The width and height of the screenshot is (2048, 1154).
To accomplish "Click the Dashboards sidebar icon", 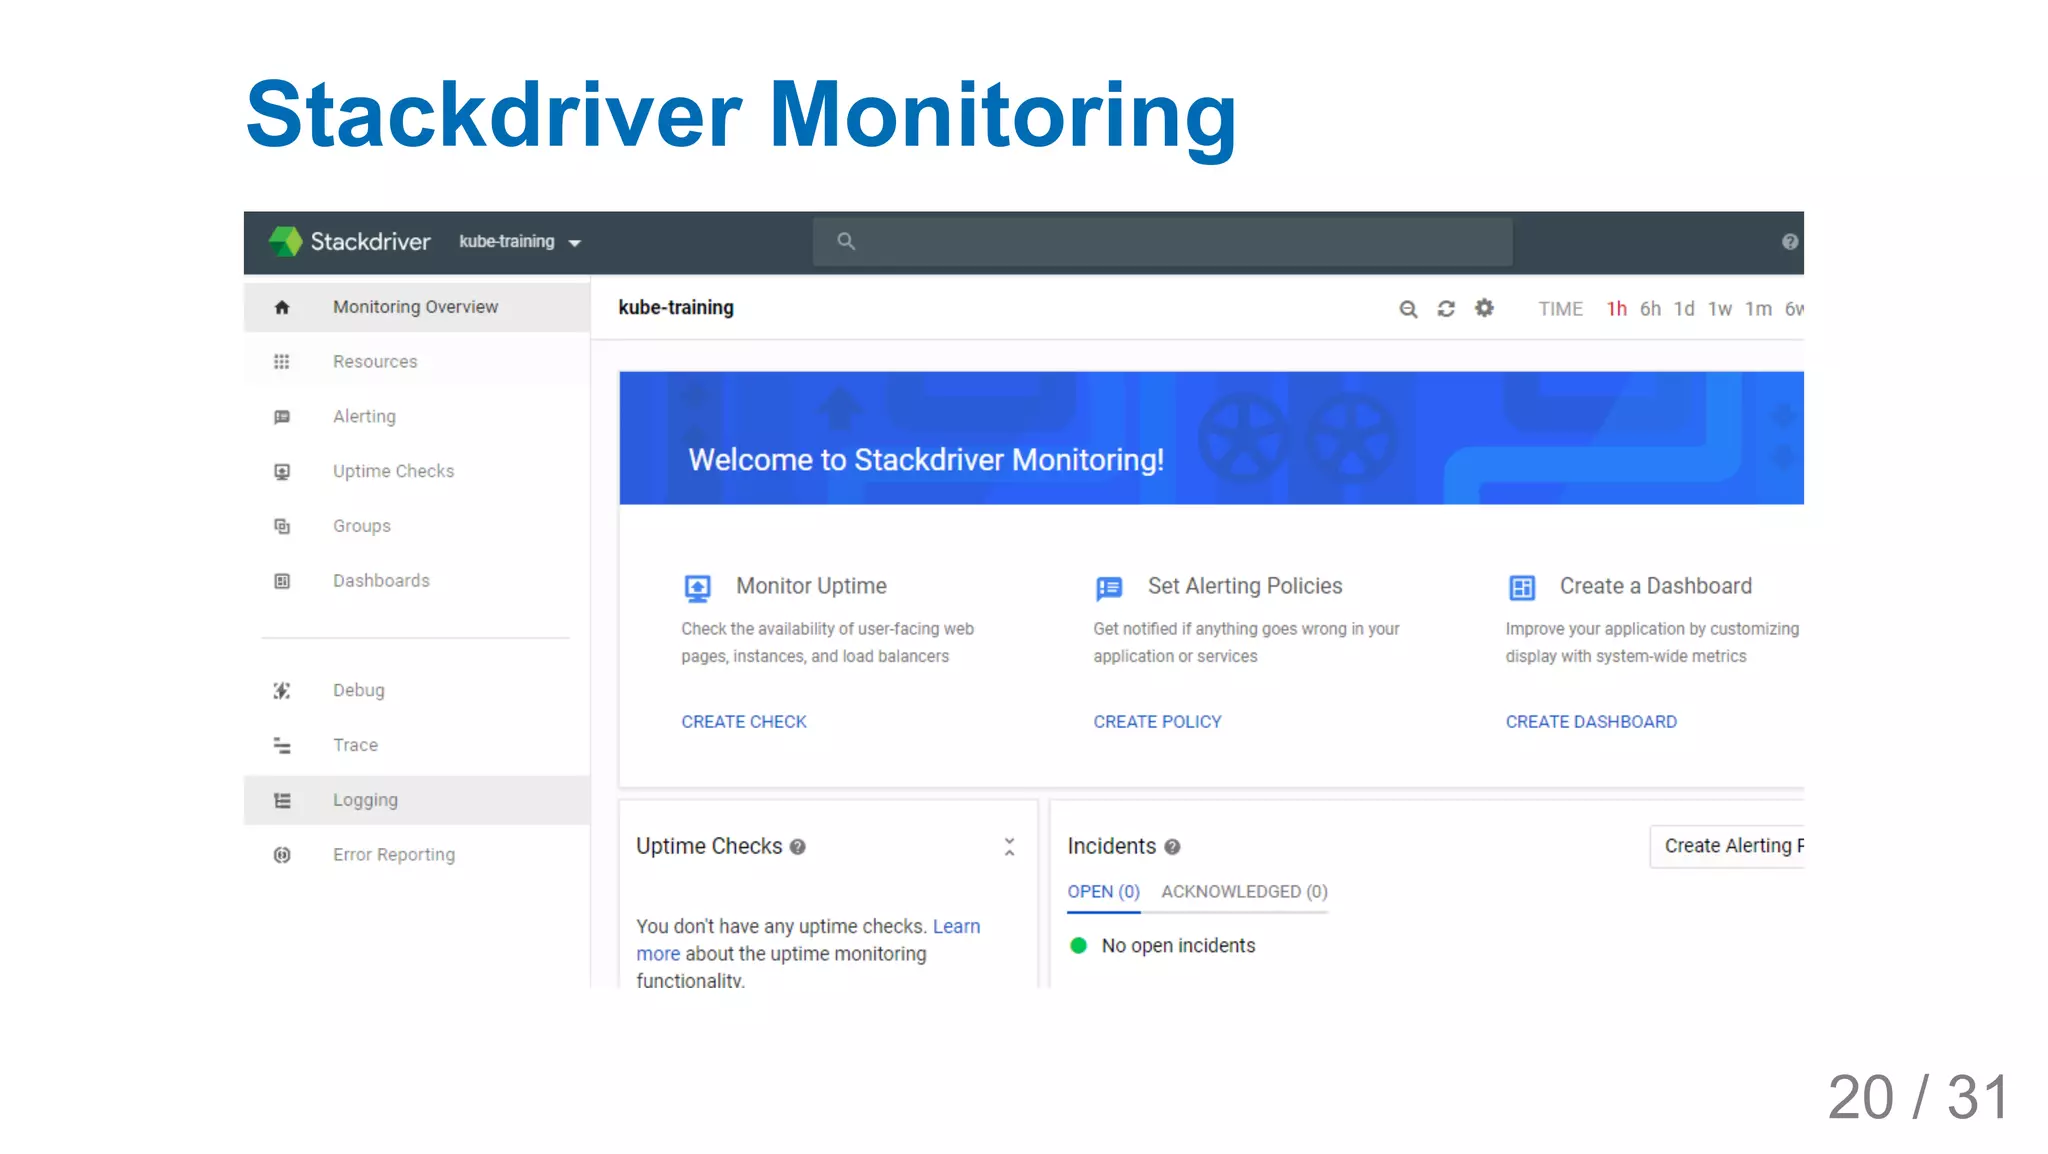I will click(x=282, y=581).
